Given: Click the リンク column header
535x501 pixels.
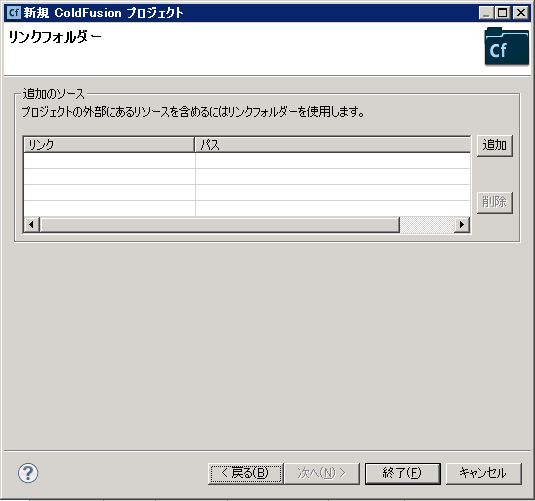Looking at the screenshot, I should pos(109,145).
